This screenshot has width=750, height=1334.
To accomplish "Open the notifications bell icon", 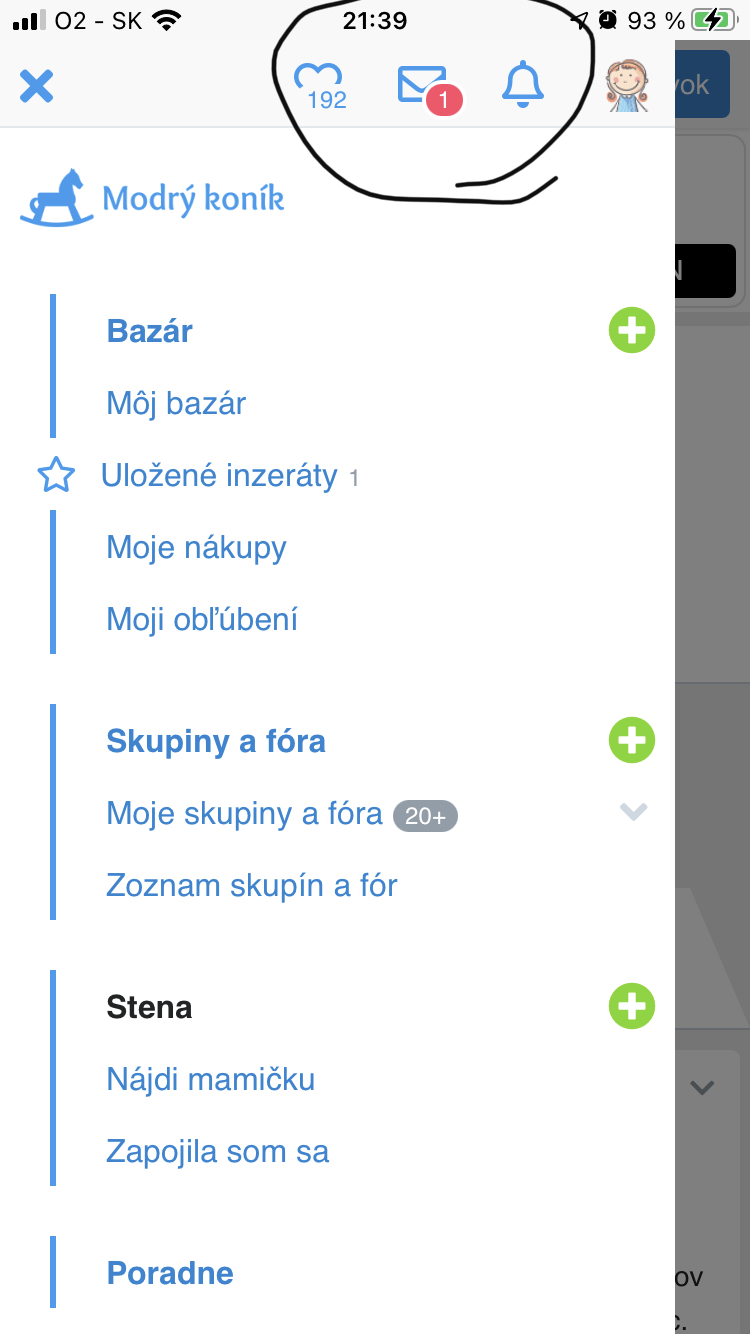I will pyautogui.click(x=522, y=85).
